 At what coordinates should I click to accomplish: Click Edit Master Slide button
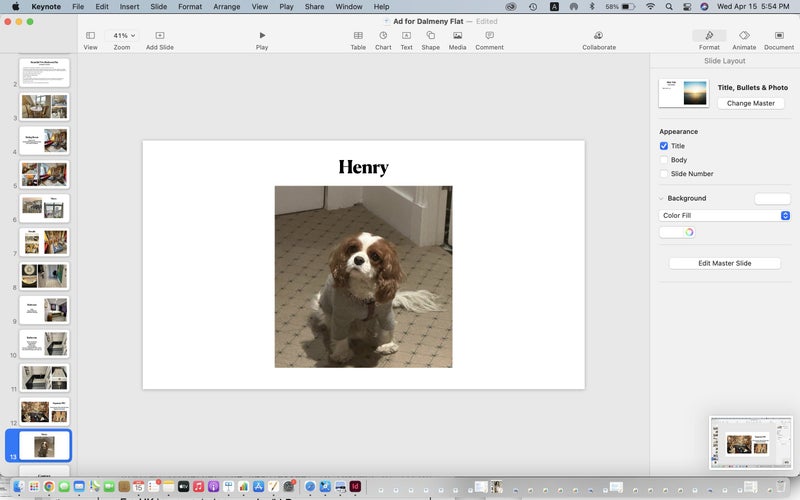(724, 263)
